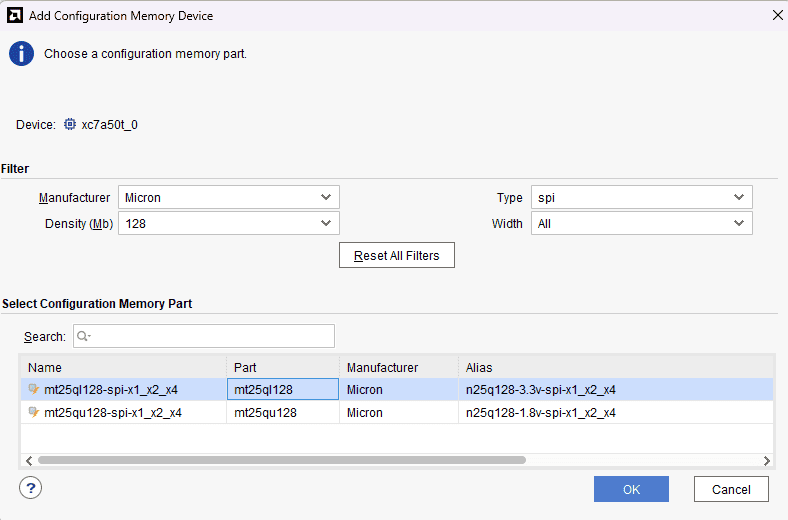788x520 pixels.
Task: Click the blue information icon
Action: (22, 54)
